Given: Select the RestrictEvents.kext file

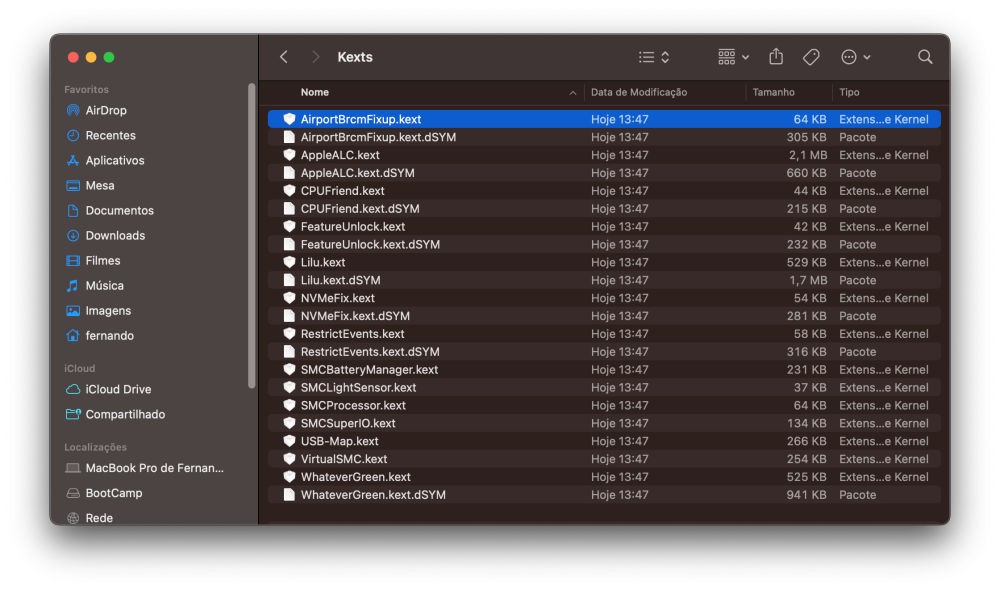Looking at the screenshot, I should click(x=604, y=333).
